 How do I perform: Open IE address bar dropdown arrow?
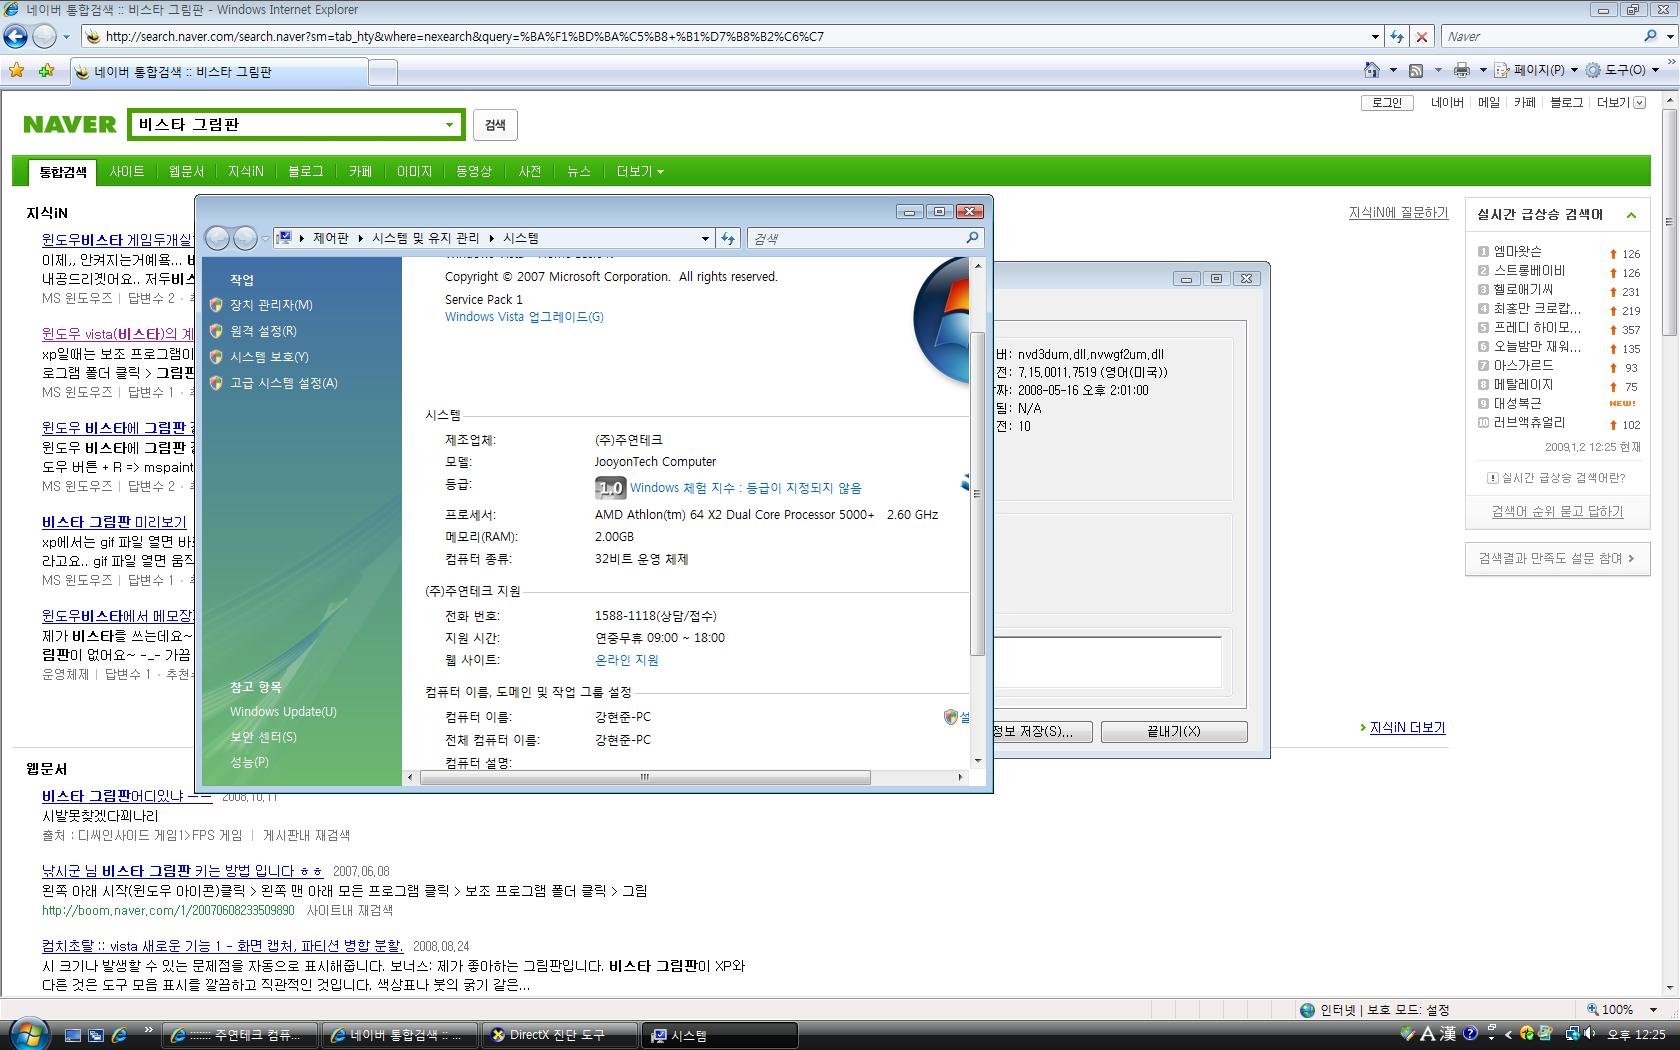(1375, 37)
